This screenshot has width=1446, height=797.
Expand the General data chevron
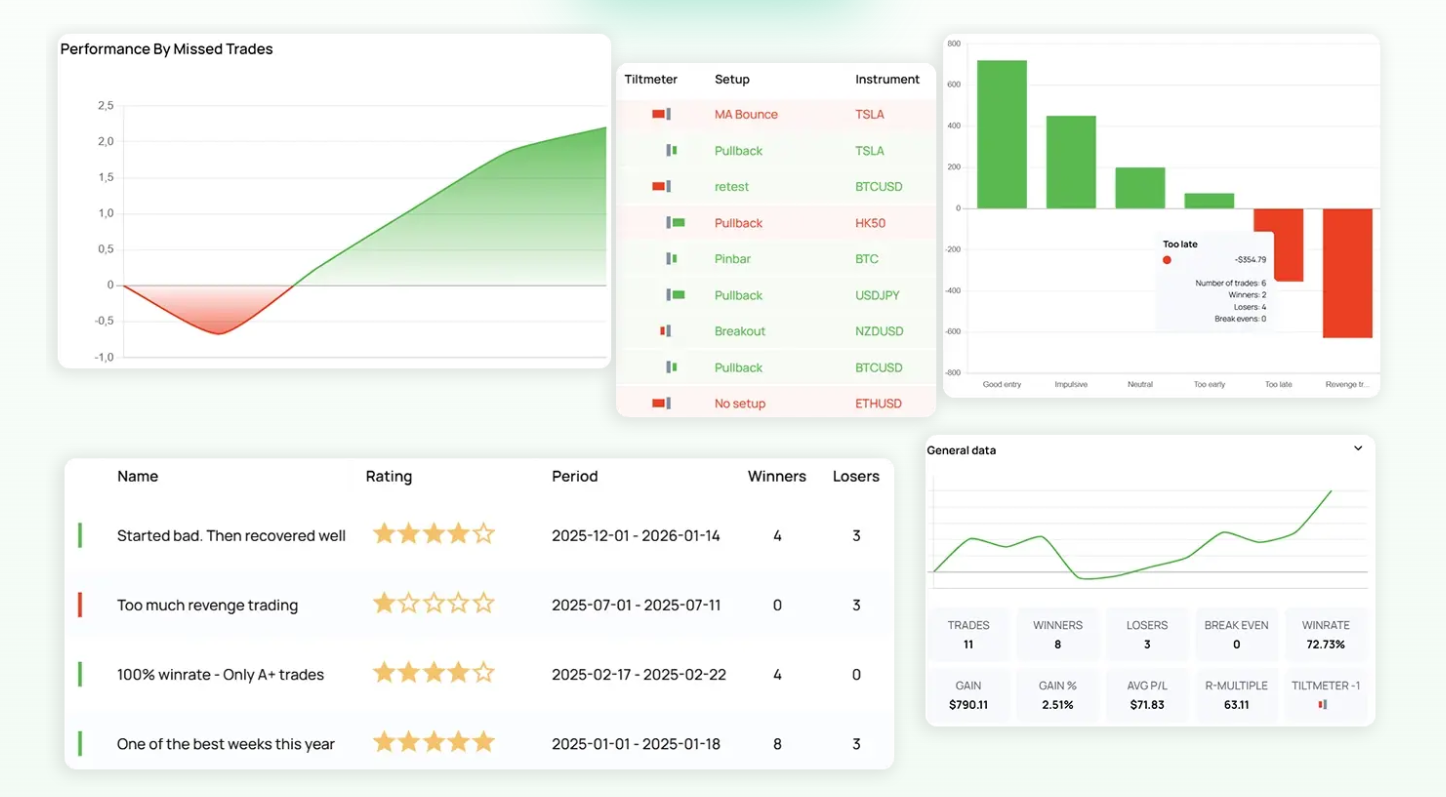1358,448
